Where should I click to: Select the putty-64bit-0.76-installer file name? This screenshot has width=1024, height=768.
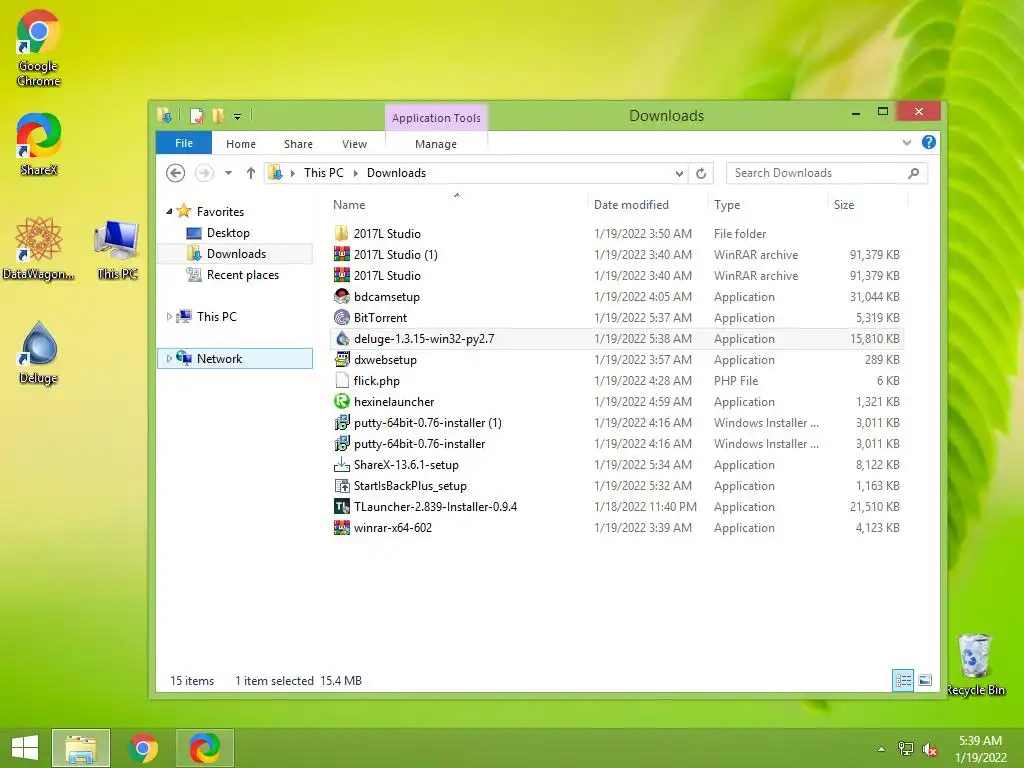coord(419,443)
